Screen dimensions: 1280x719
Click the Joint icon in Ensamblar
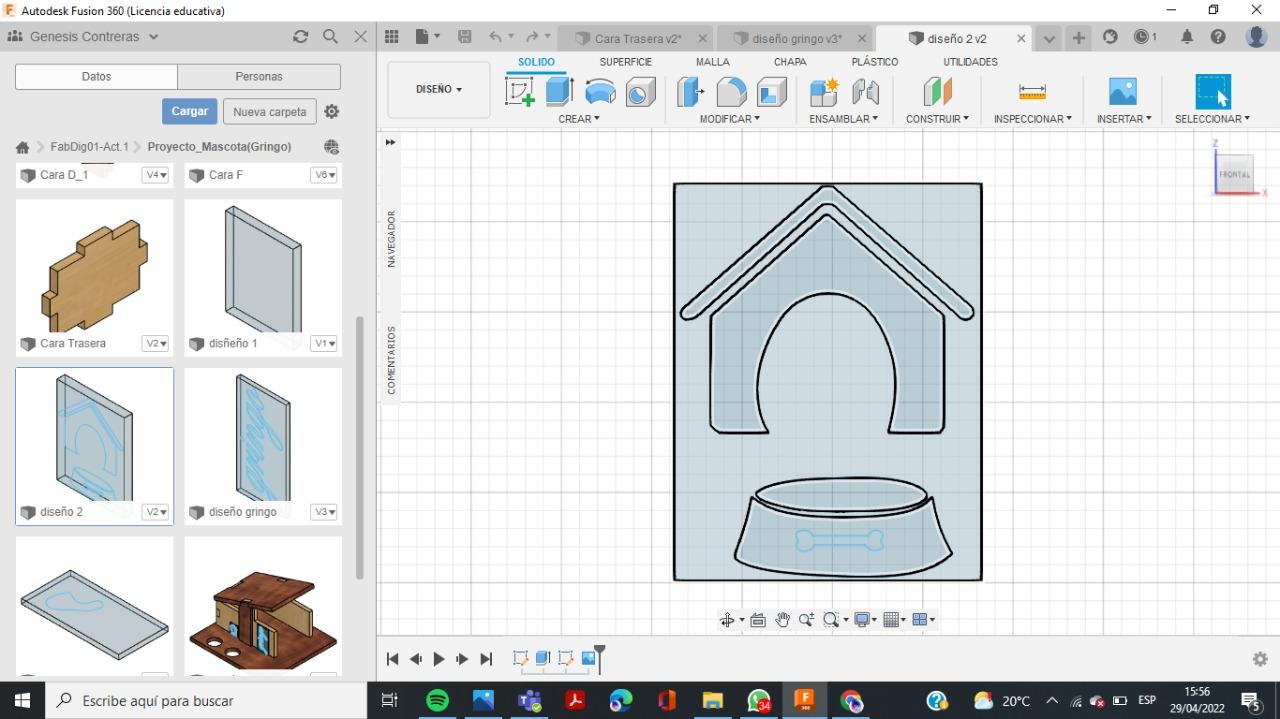click(x=865, y=92)
